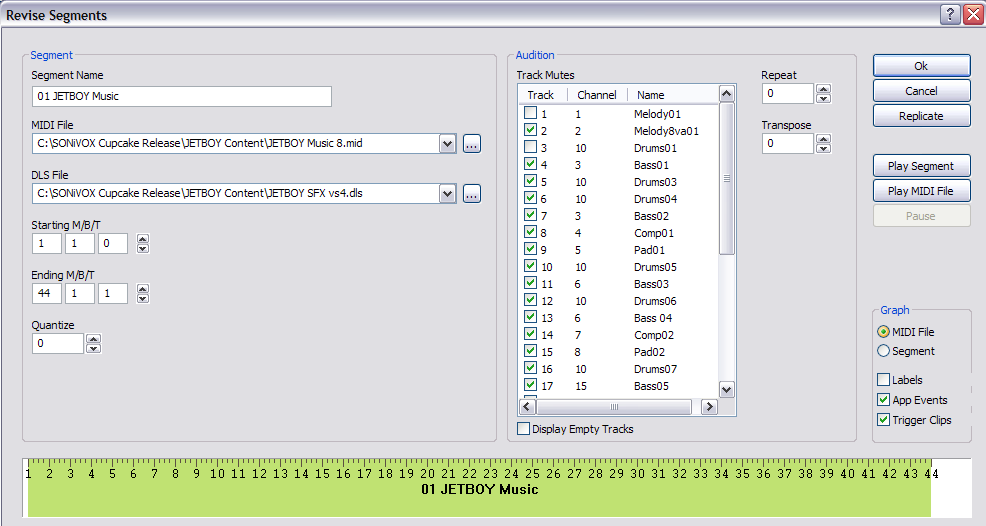Click the Segment Name text field
Viewport: 986px width, 526px height.
click(x=181, y=96)
